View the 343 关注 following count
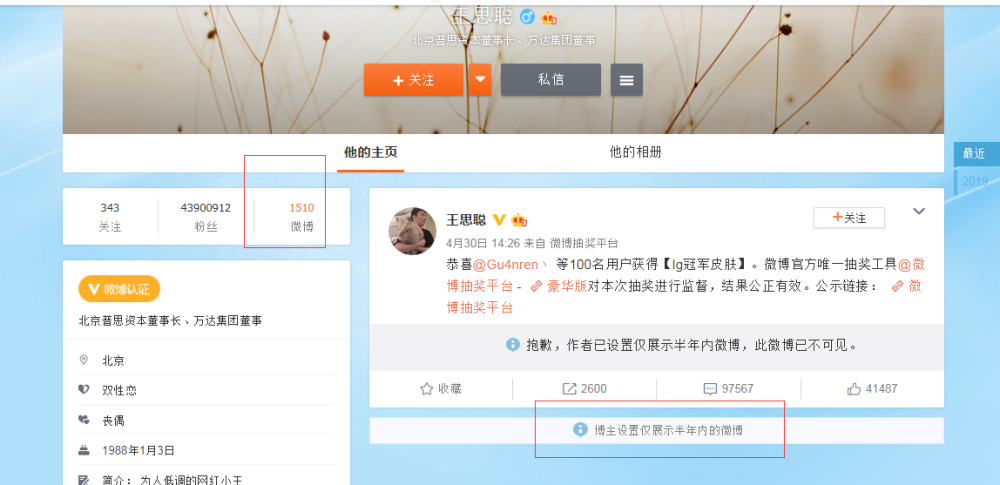Viewport: 1000px width, 485px height. (x=110, y=217)
